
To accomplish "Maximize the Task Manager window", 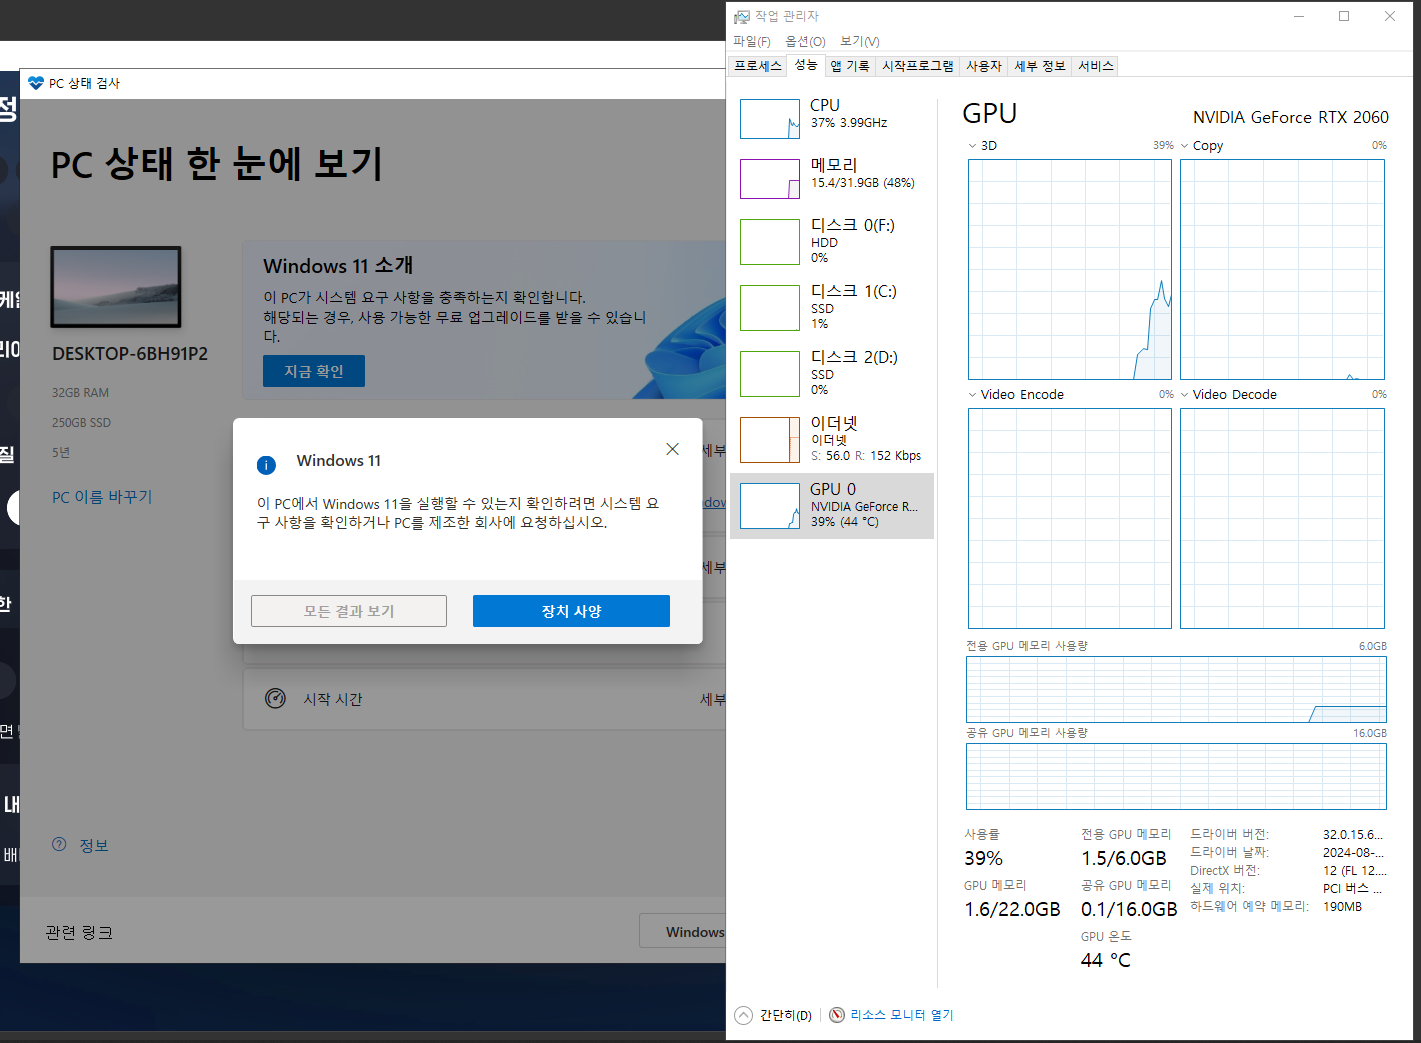I will click(x=1344, y=16).
